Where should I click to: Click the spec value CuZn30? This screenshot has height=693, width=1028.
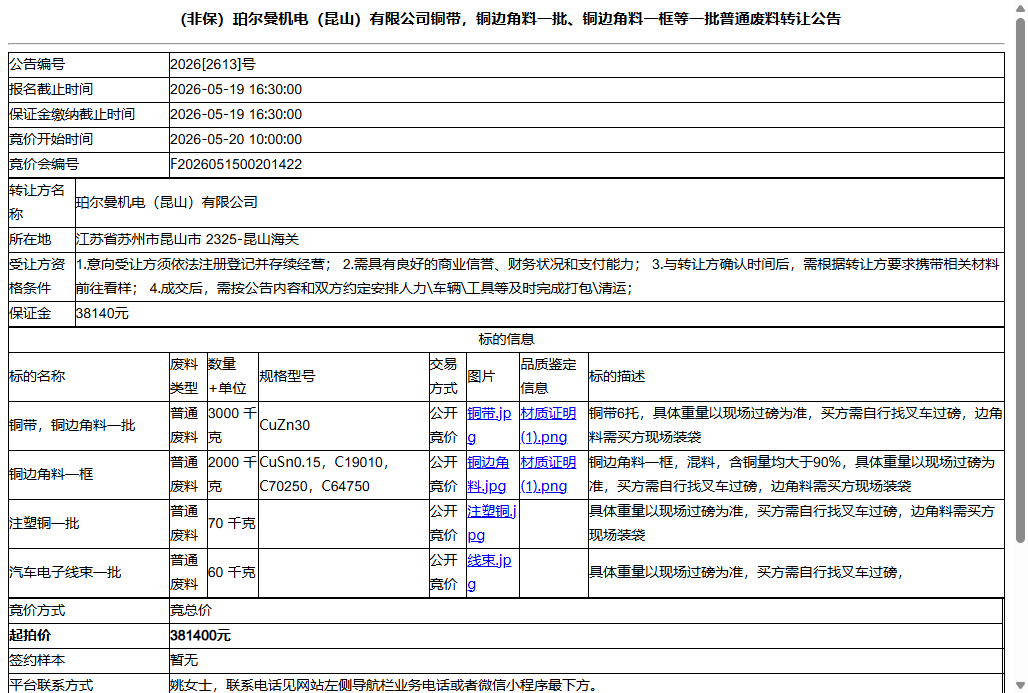coord(285,425)
